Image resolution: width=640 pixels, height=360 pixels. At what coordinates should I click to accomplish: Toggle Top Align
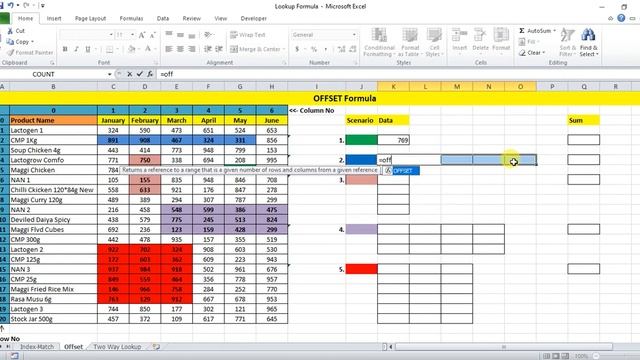[169, 35]
